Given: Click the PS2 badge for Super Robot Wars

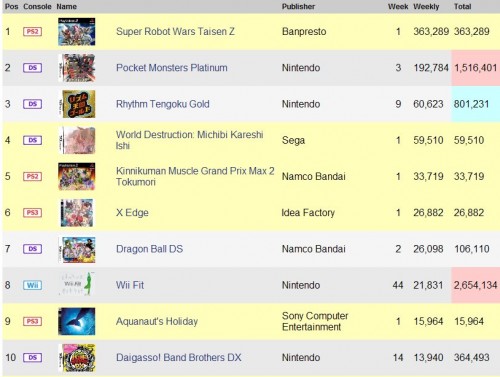Looking at the screenshot, I should click(32, 32).
